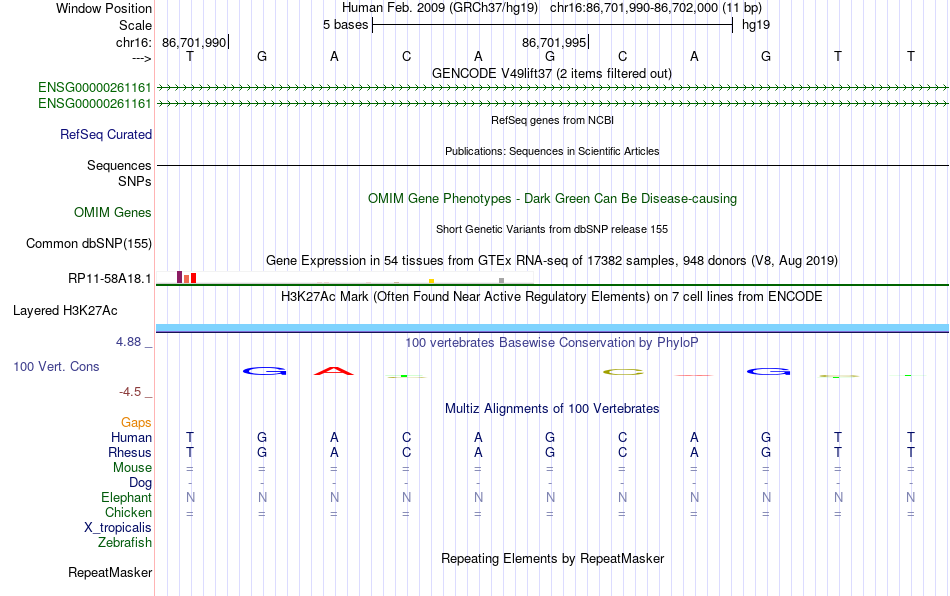Click the red A PhyloP logo letter
The width and height of the screenshot is (950, 596).
pyautogui.click(x=334, y=371)
